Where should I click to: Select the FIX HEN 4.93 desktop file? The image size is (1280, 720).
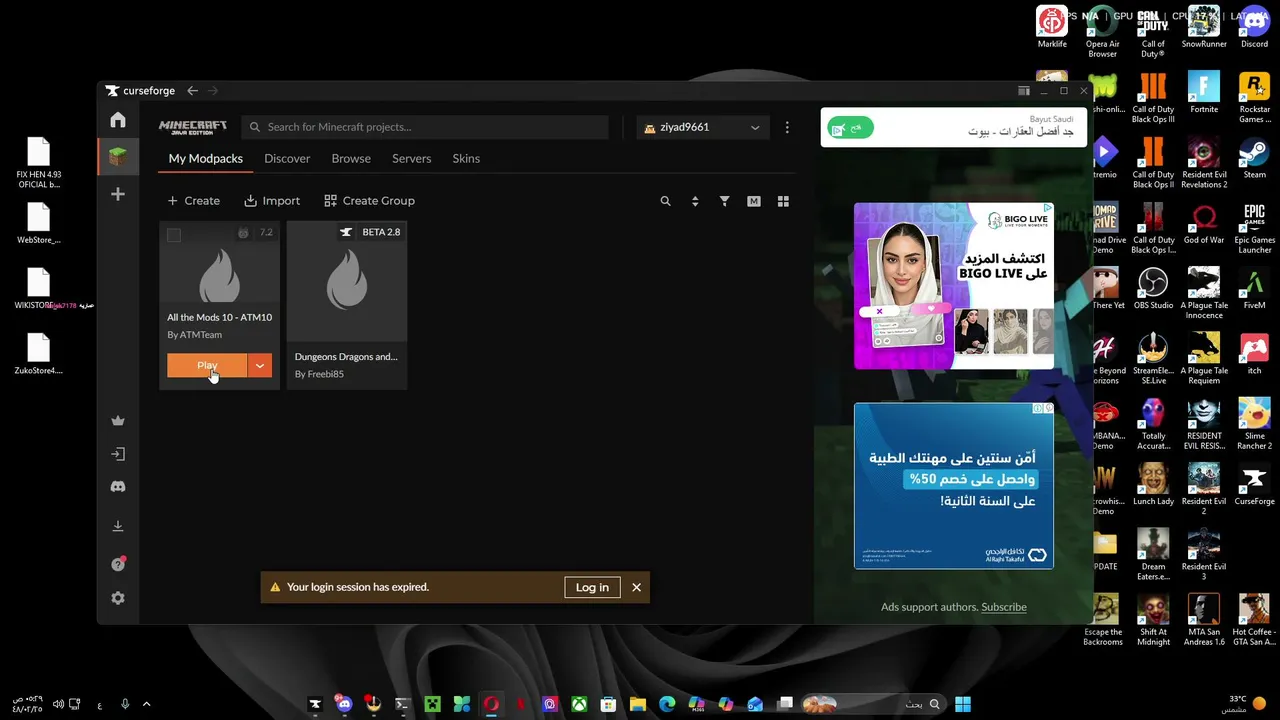click(x=39, y=165)
